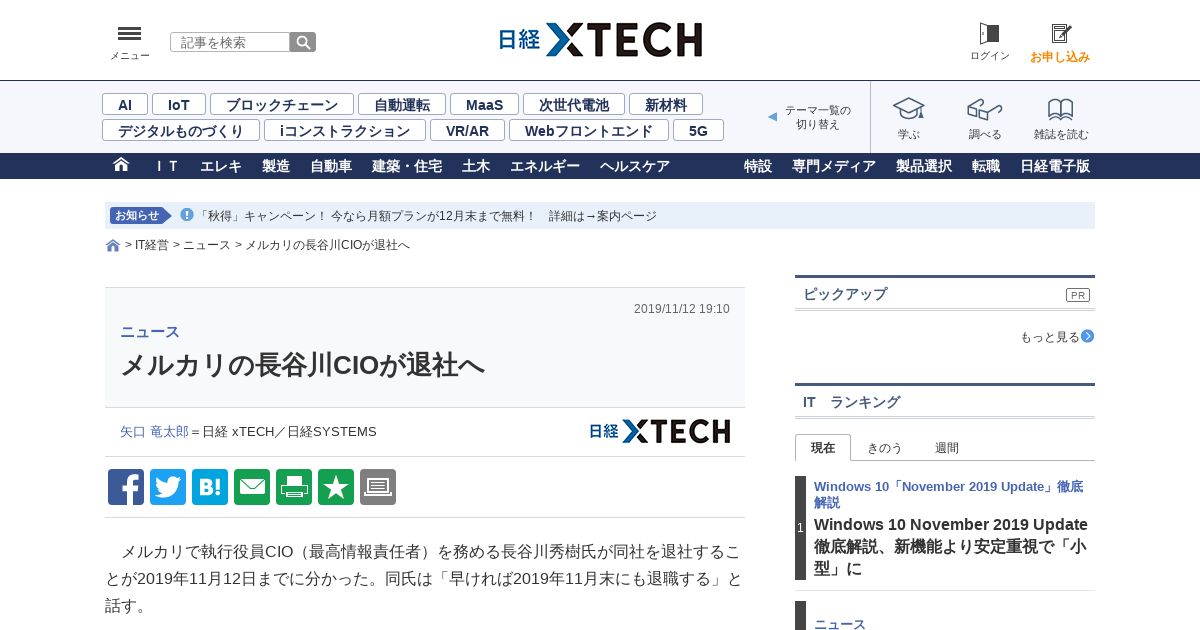This screenshot has height=630, width=1200.
Task: Select the VR/AR theme tag
Action: (467, 130)
